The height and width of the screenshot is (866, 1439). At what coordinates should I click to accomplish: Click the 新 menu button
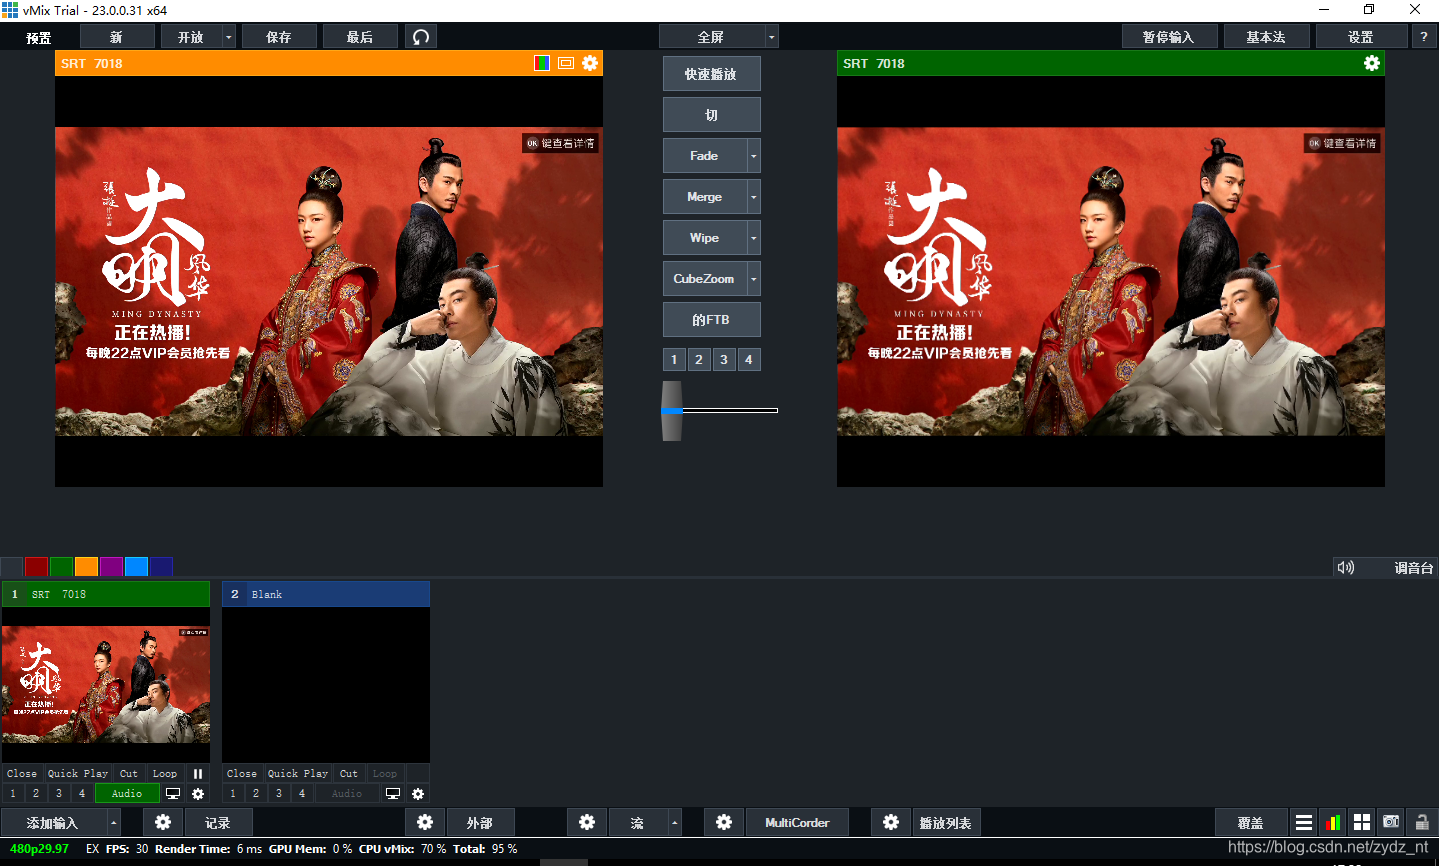pyautogui.click(x=117, y=37)
